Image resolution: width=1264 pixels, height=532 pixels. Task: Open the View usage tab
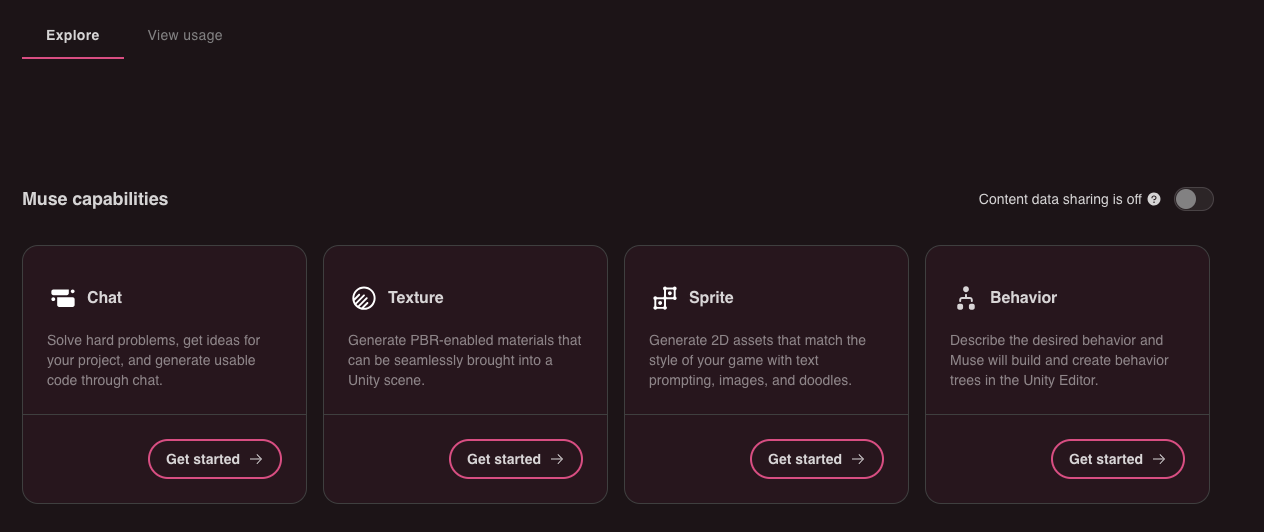185,35
